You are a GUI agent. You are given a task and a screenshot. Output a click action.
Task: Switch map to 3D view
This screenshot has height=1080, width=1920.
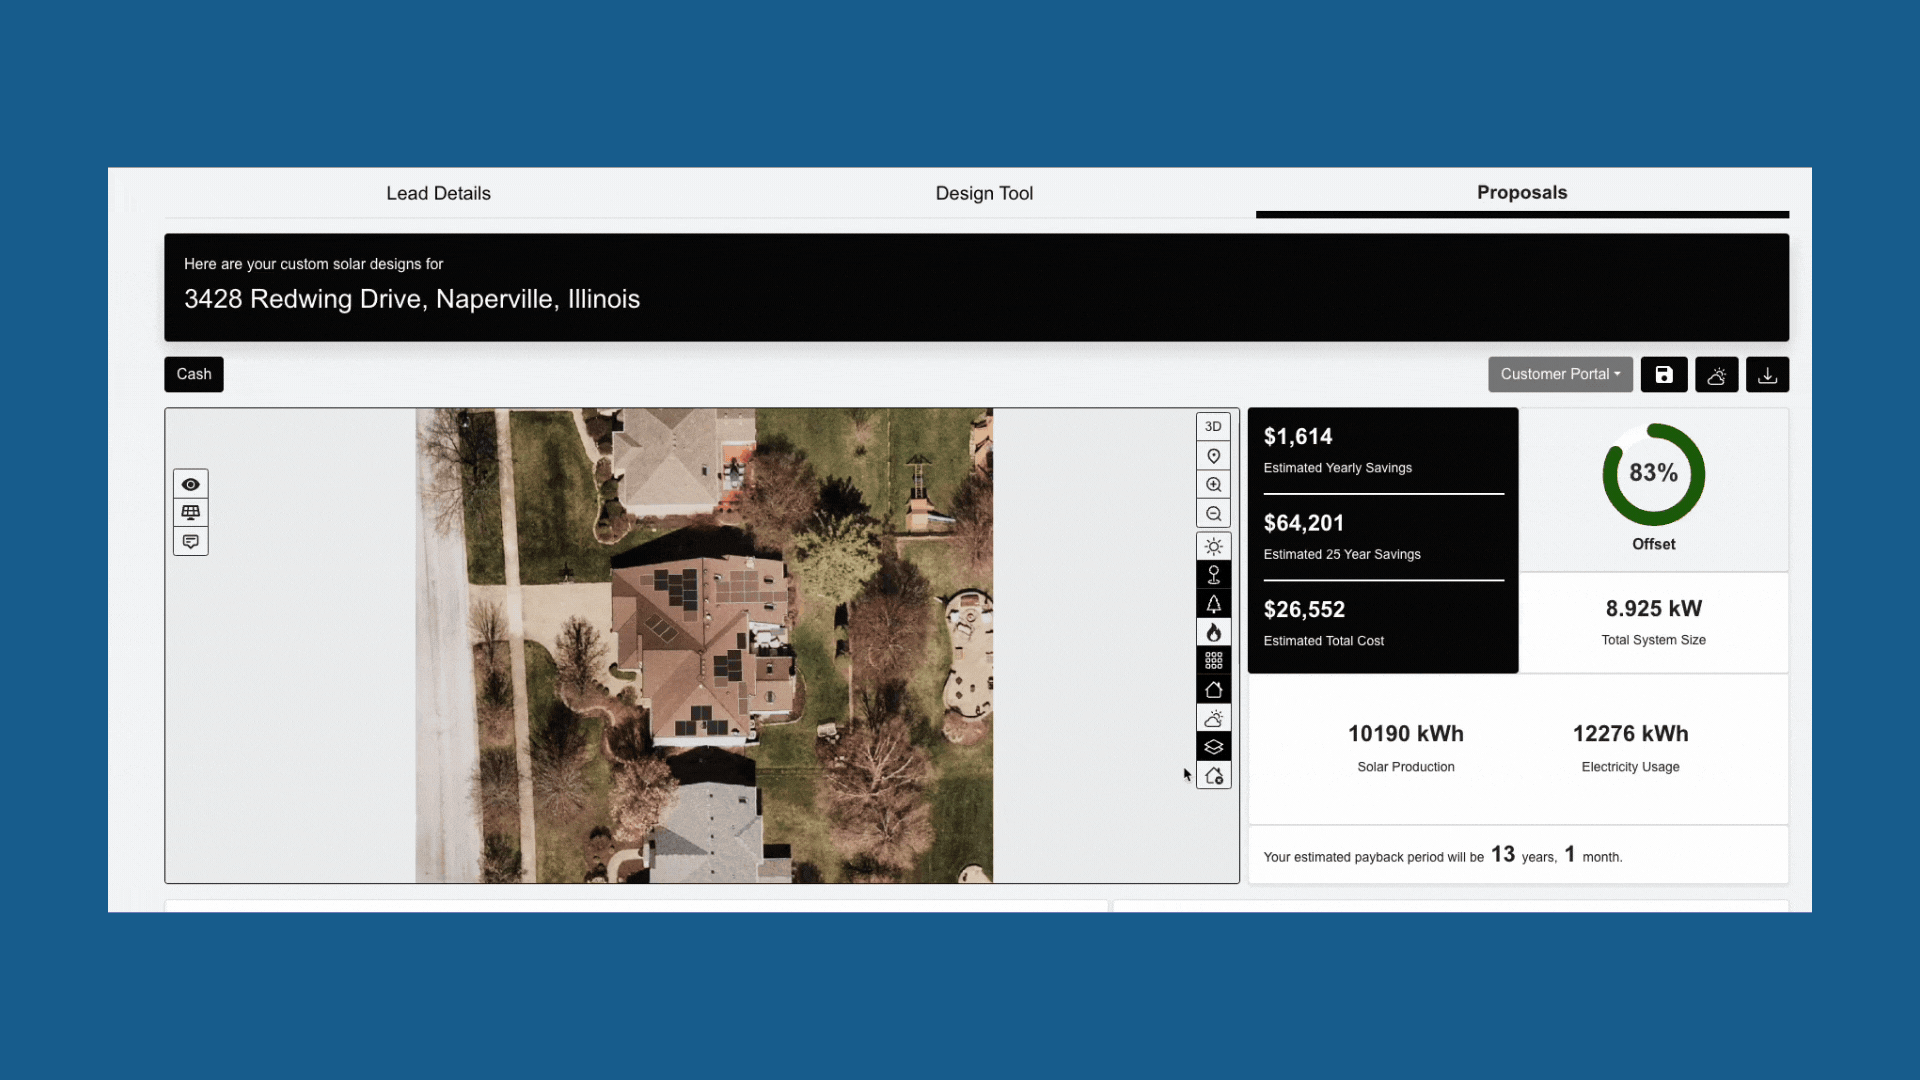(x=1213, y=427)
